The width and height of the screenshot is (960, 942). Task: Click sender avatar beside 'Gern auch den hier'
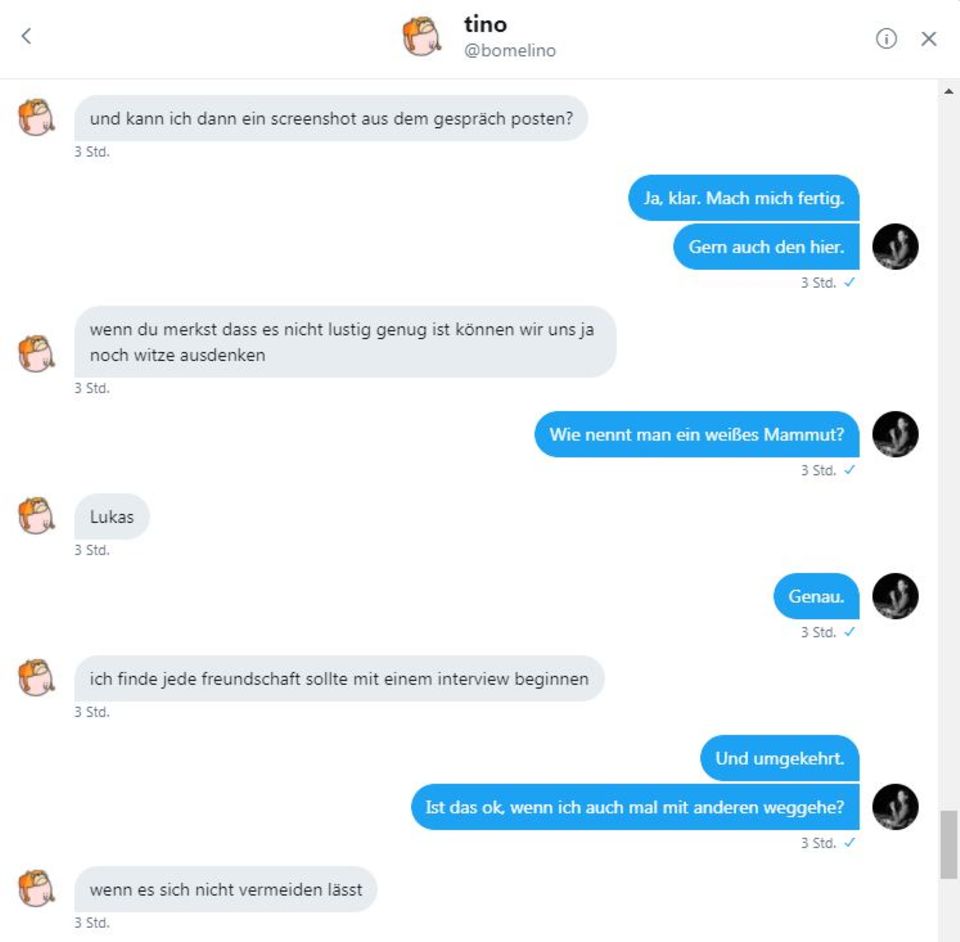point(895,246)
